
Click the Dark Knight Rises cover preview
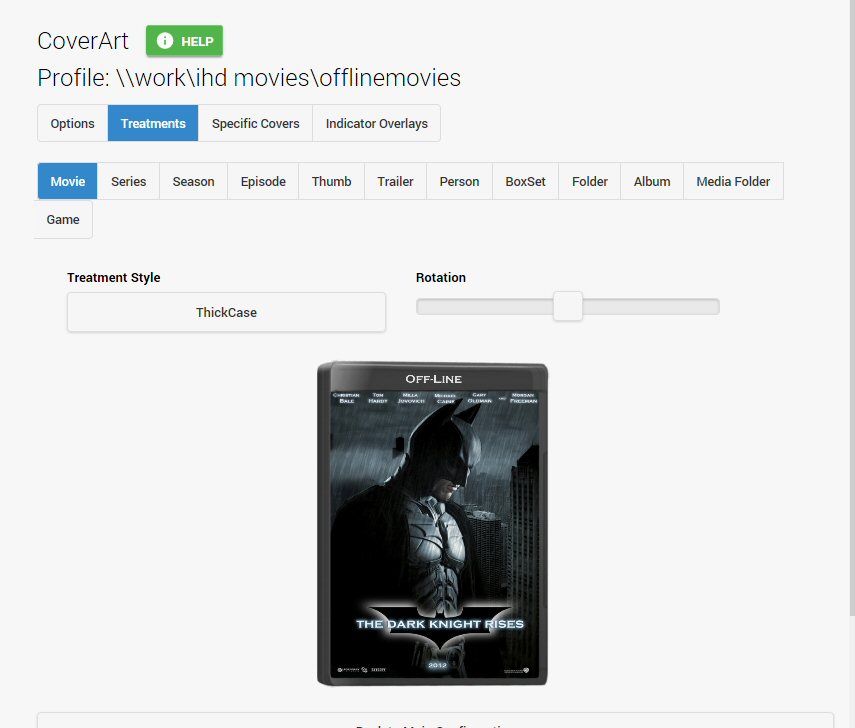(432, 524)
